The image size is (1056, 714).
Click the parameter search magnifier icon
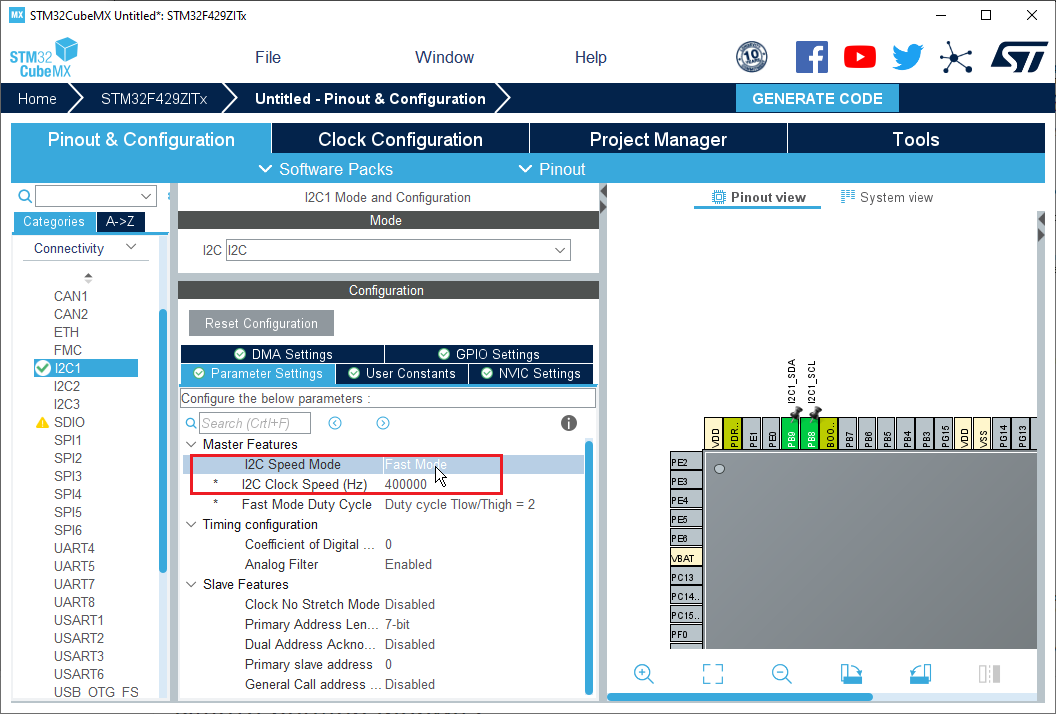click(x=191, y=423)
